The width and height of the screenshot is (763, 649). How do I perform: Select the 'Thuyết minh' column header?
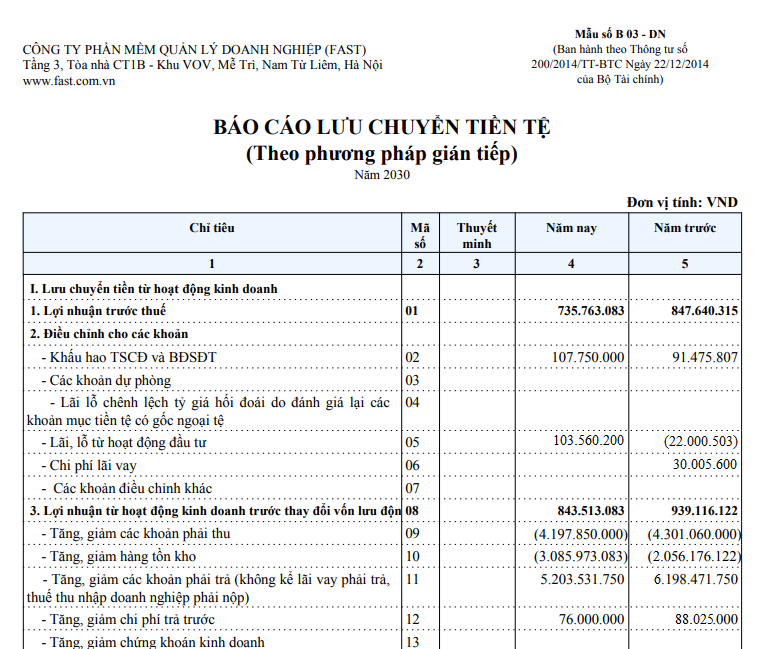point(476,235)
